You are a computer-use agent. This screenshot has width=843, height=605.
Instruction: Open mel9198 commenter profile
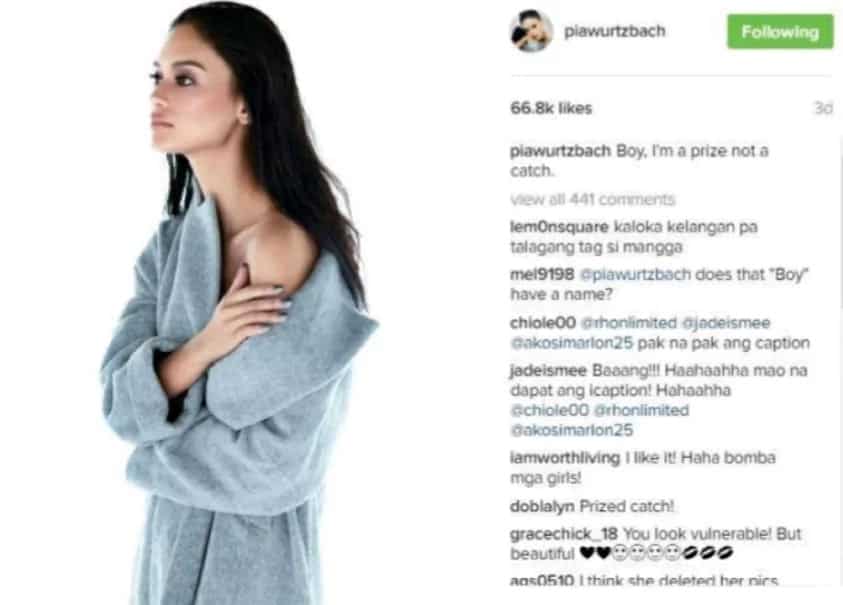click(x=542, y=274)
